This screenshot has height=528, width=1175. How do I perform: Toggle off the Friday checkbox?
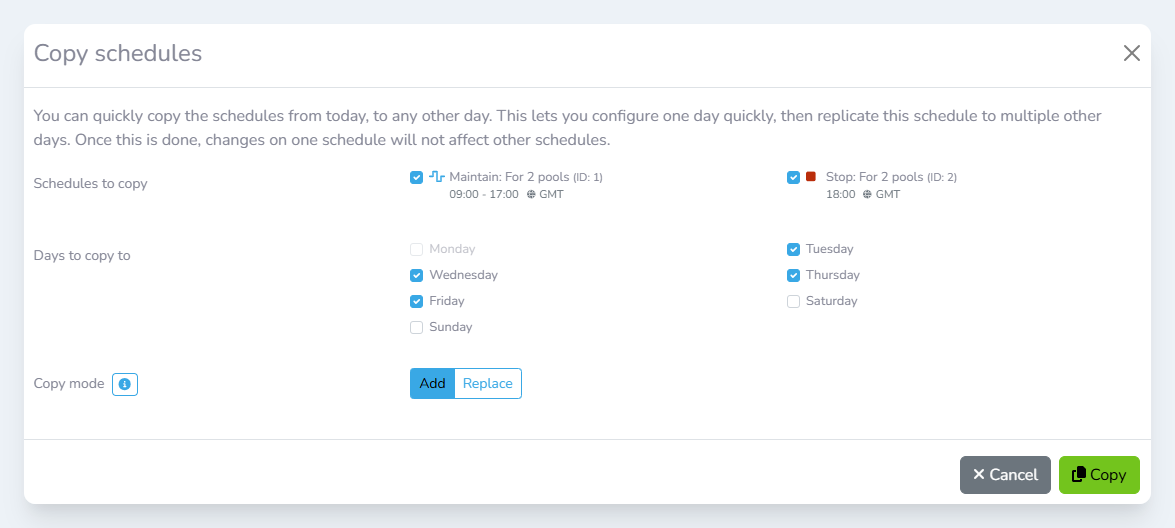(417, 301)
